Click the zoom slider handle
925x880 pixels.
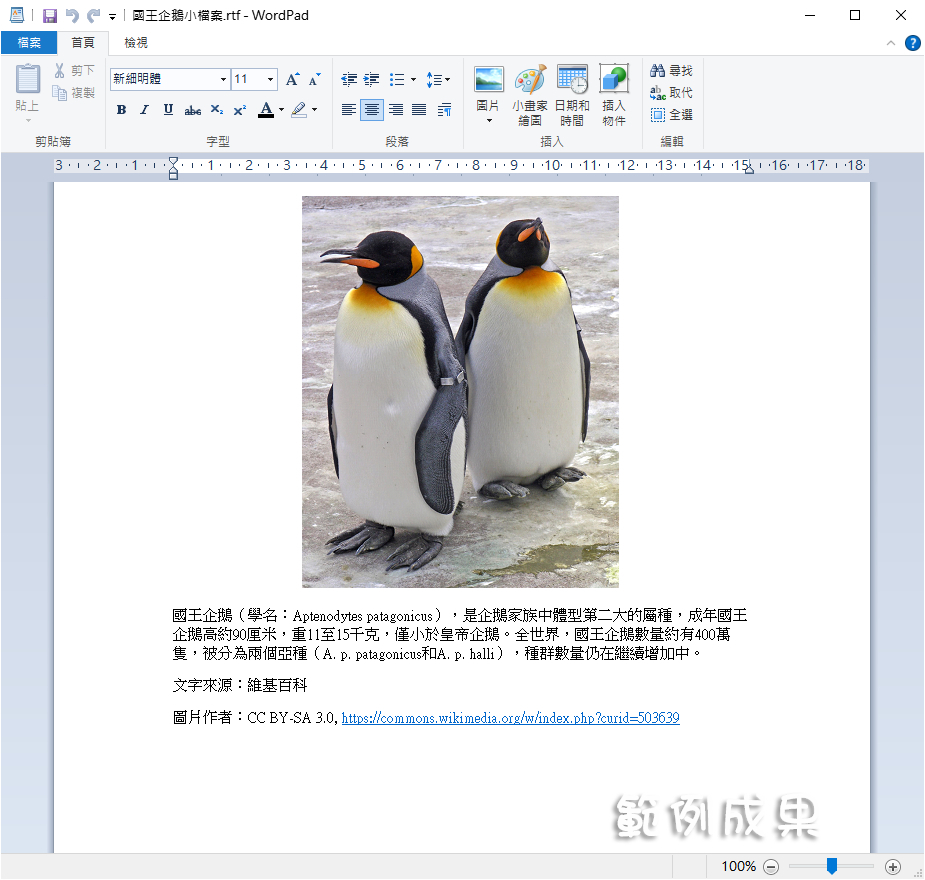[x=831, y=866]
